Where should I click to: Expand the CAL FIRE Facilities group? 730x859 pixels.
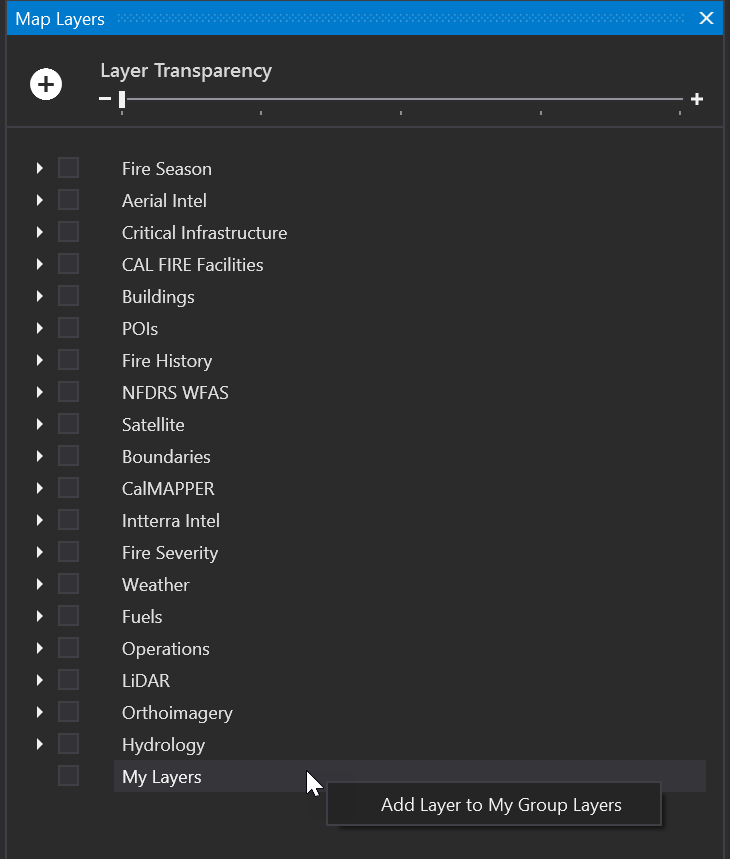pos(40,264)
